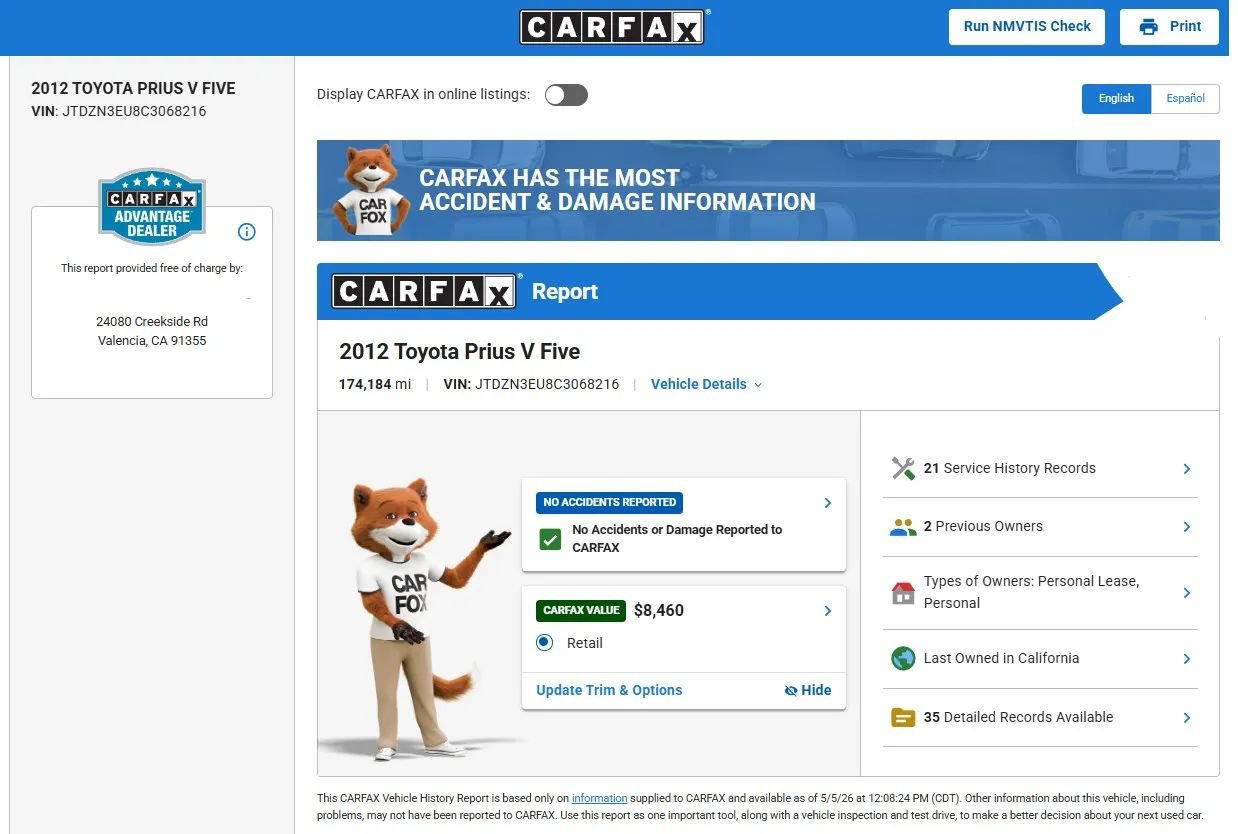Click the wrench icon for Service History Records
The height and width of the screenshot is (834, 1238).
click(x=903, y=468)
